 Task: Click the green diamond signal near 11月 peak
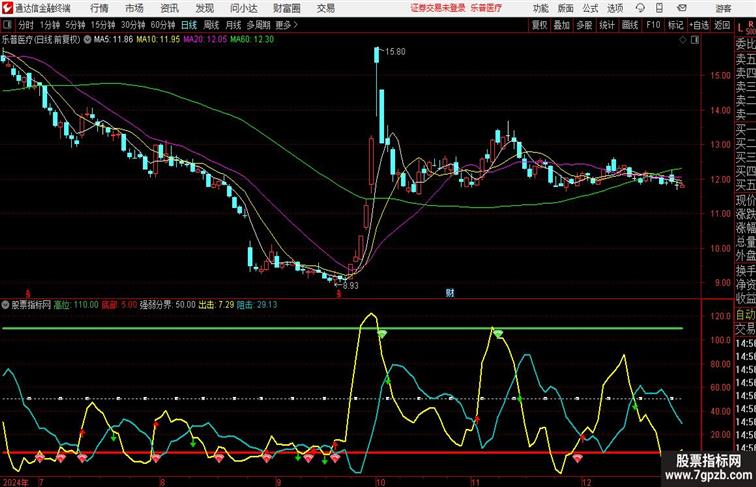pyautogui.click(x=498, y=334)
